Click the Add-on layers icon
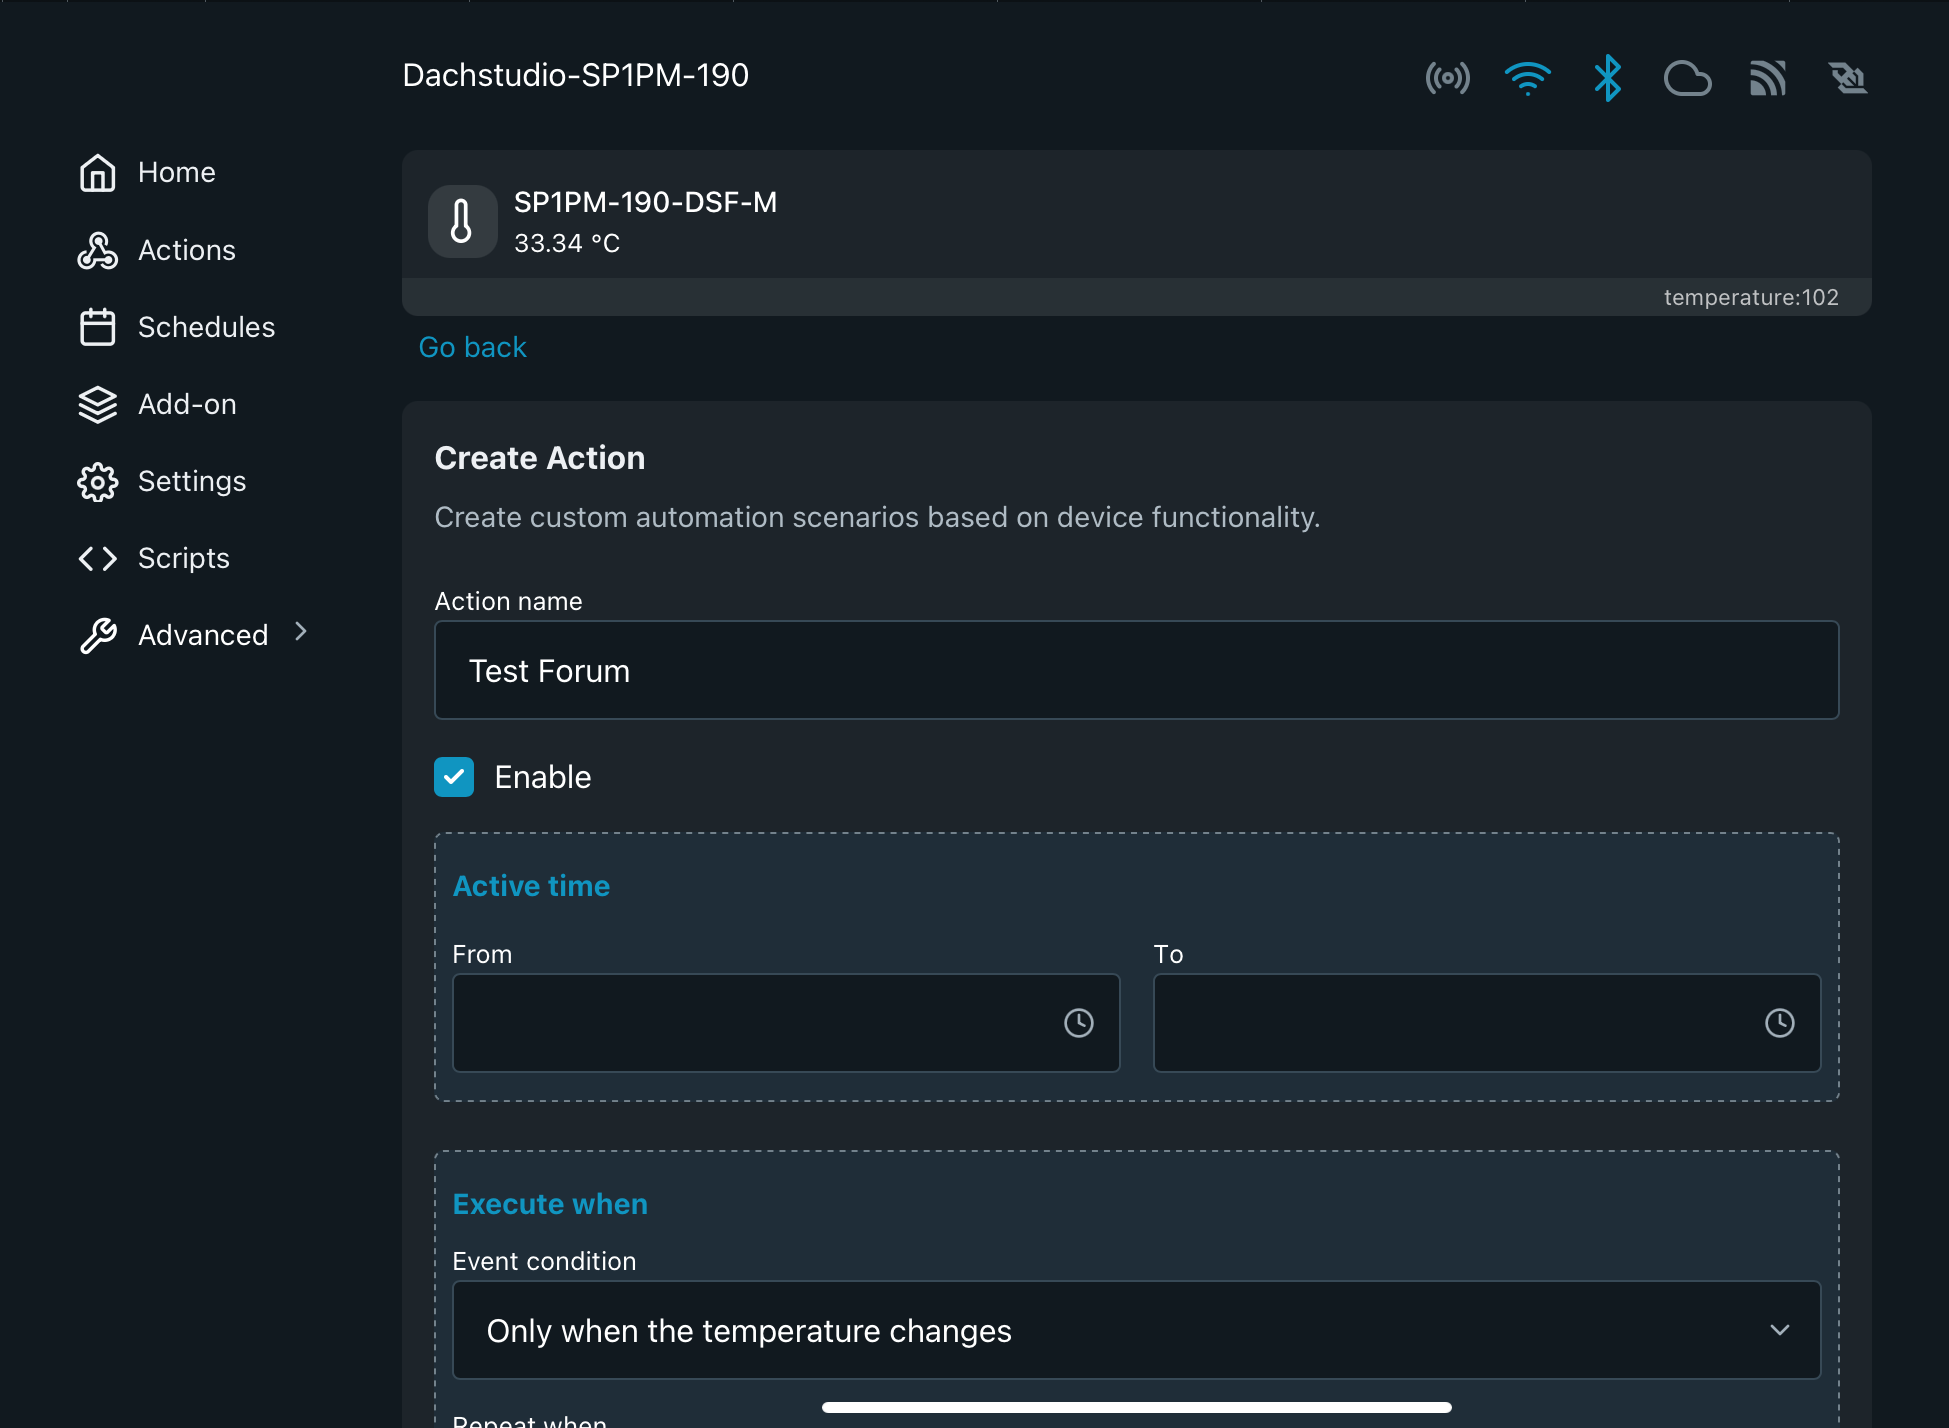This screenshot has height=1428, width=1949. click(x=97, y=404)
